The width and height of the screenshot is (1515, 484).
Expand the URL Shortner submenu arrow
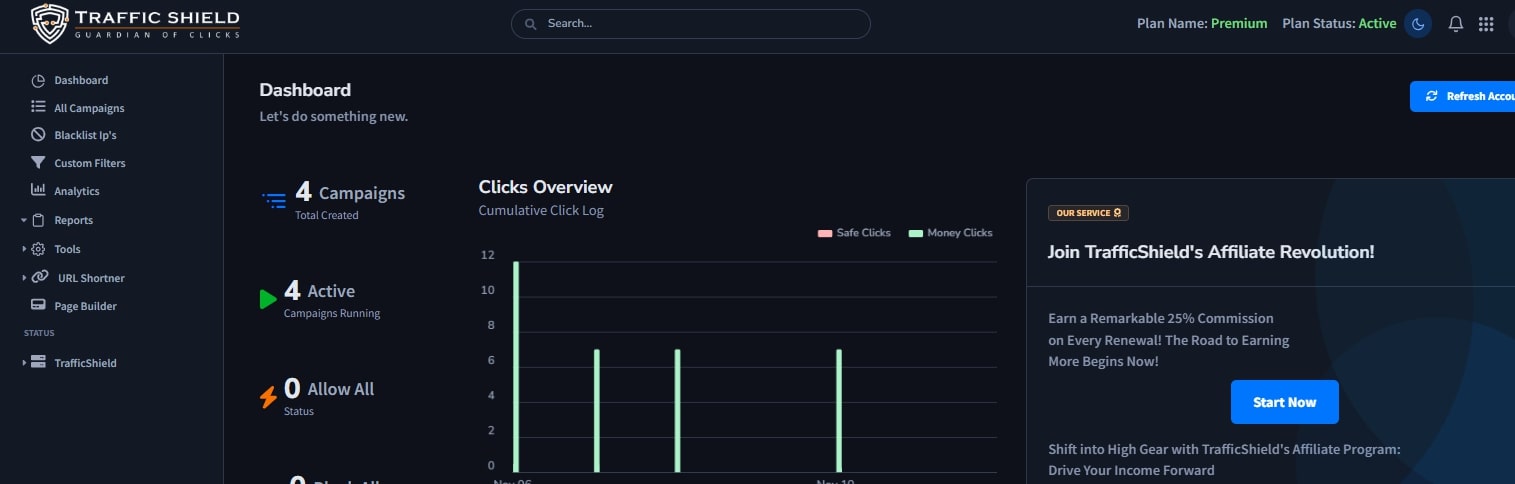coord(24,278)
